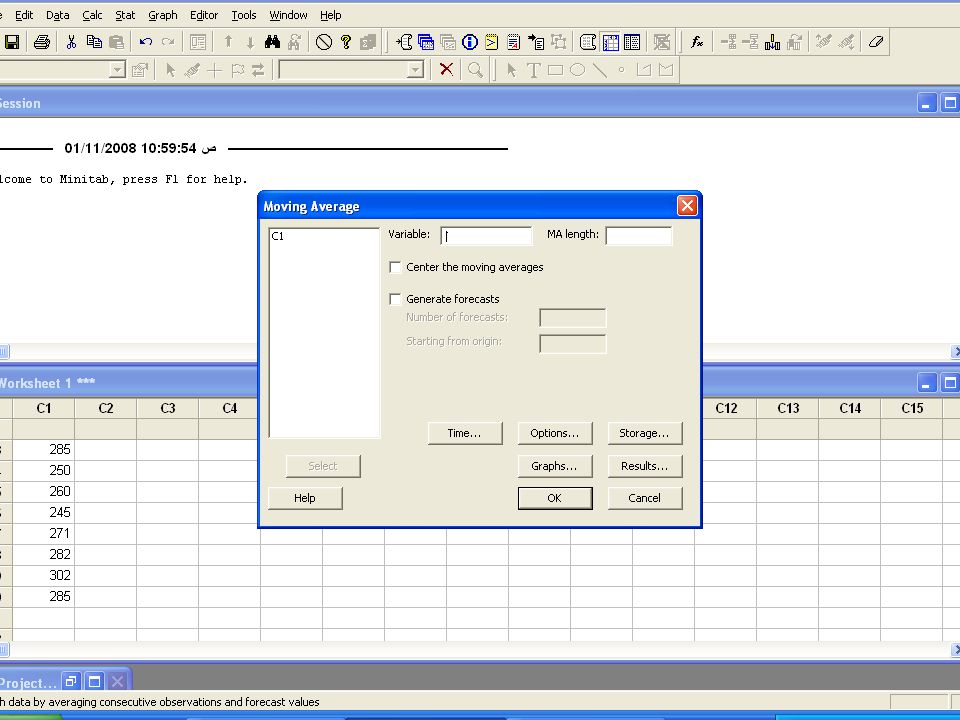Viewport: 960px width, 720px height.
Task: Open the Window menu
Action: coord(288,15)
